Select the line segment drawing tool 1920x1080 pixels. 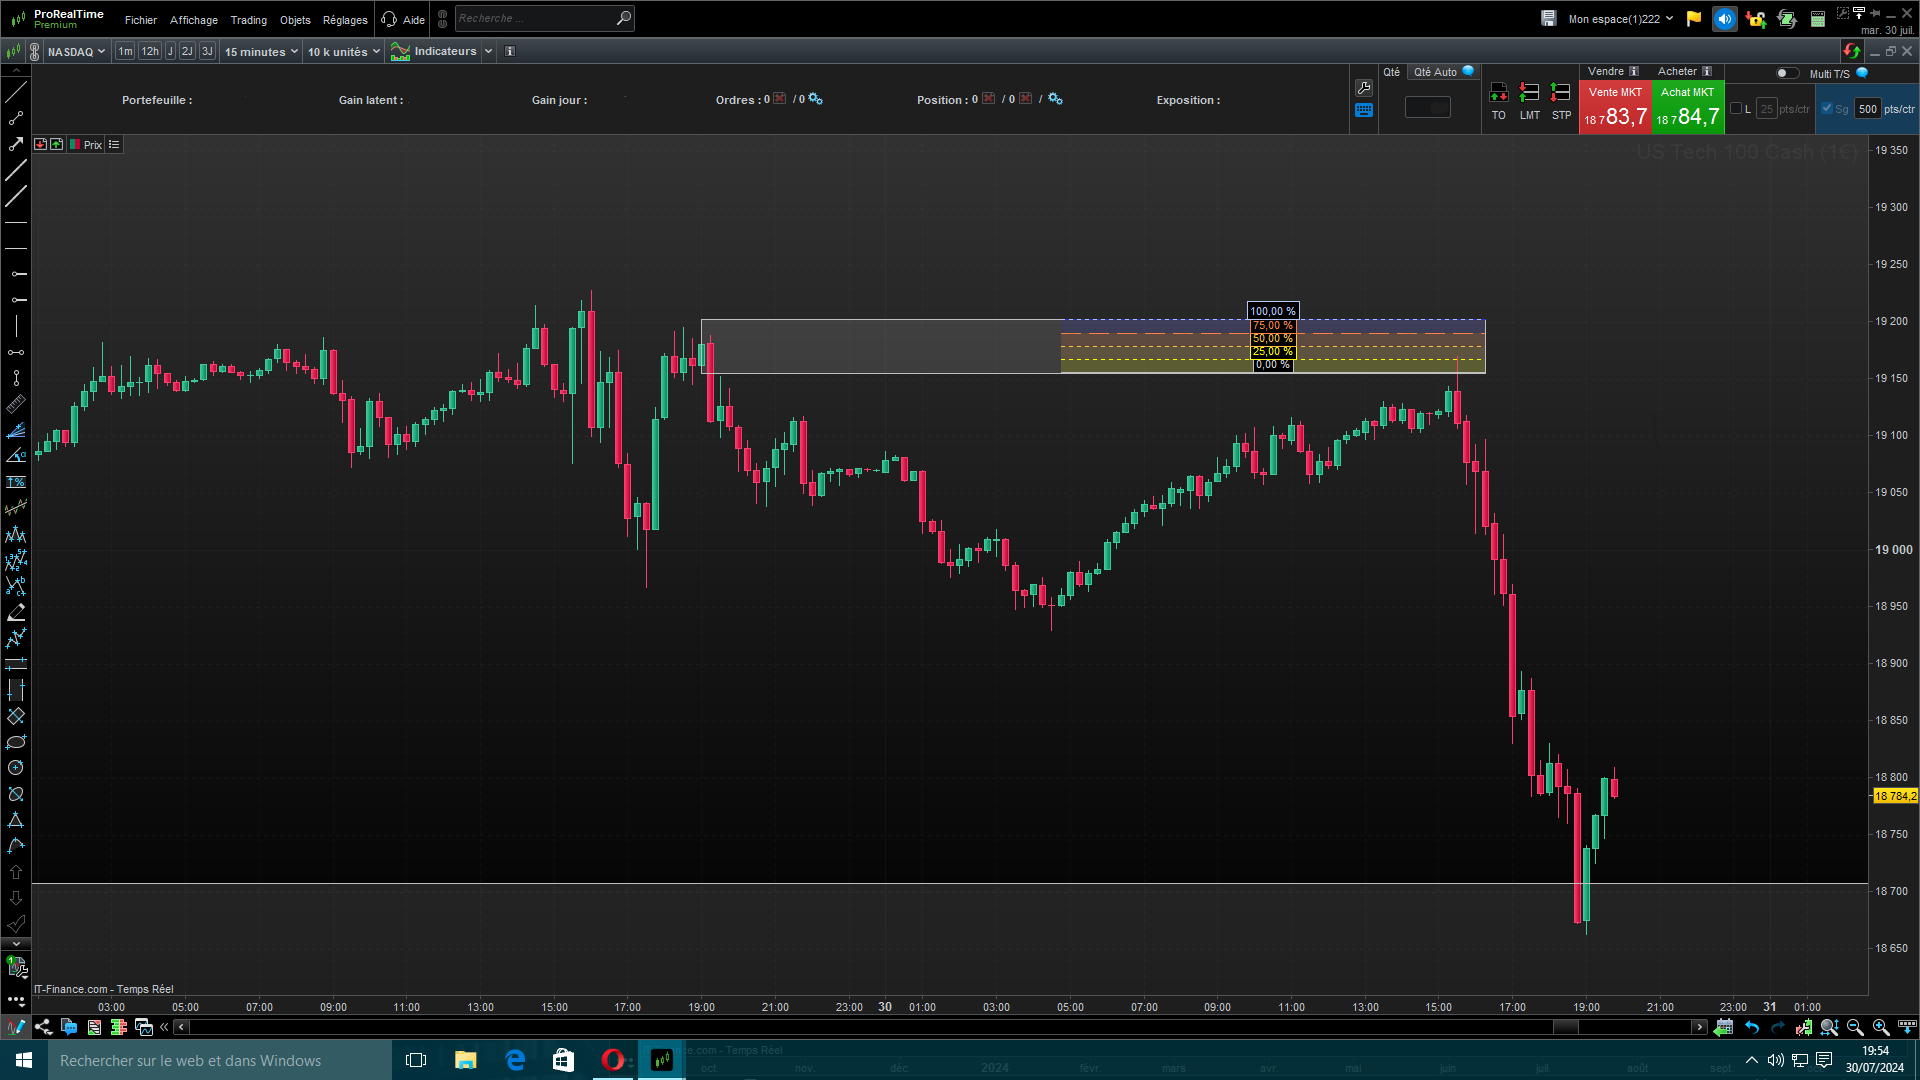(15, 118)
